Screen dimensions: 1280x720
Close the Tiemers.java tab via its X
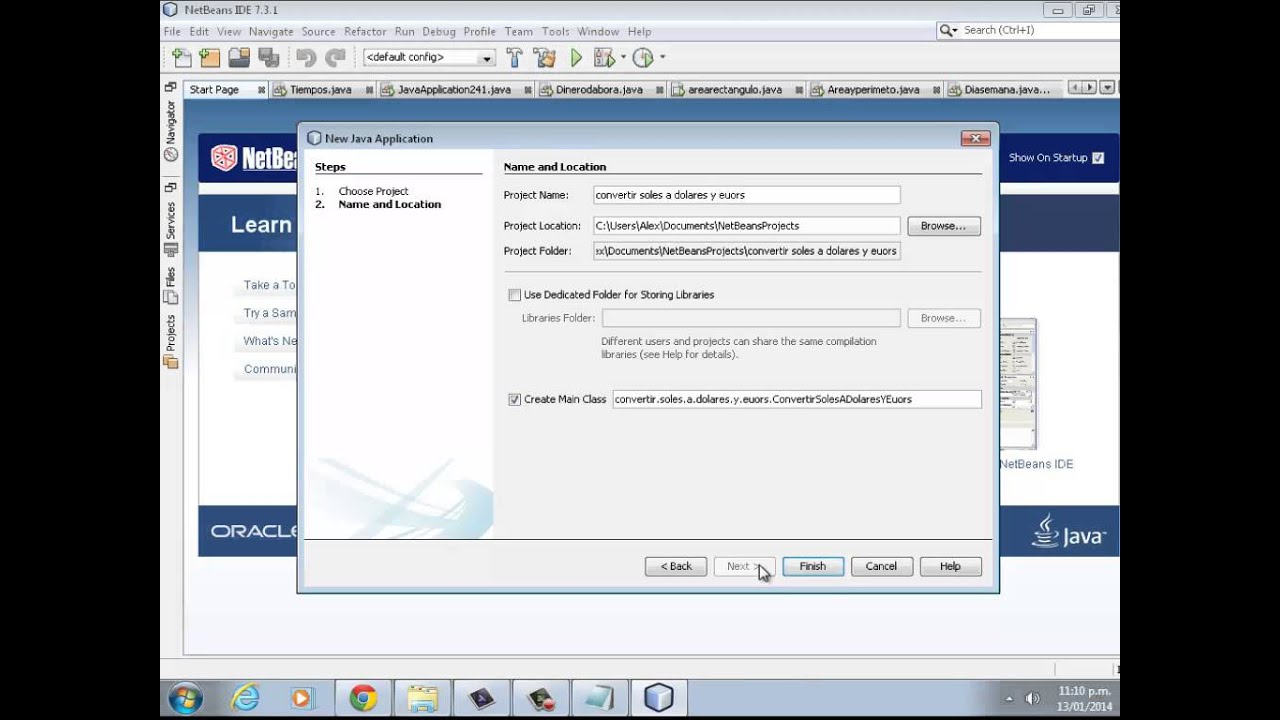tap(369, 90)
